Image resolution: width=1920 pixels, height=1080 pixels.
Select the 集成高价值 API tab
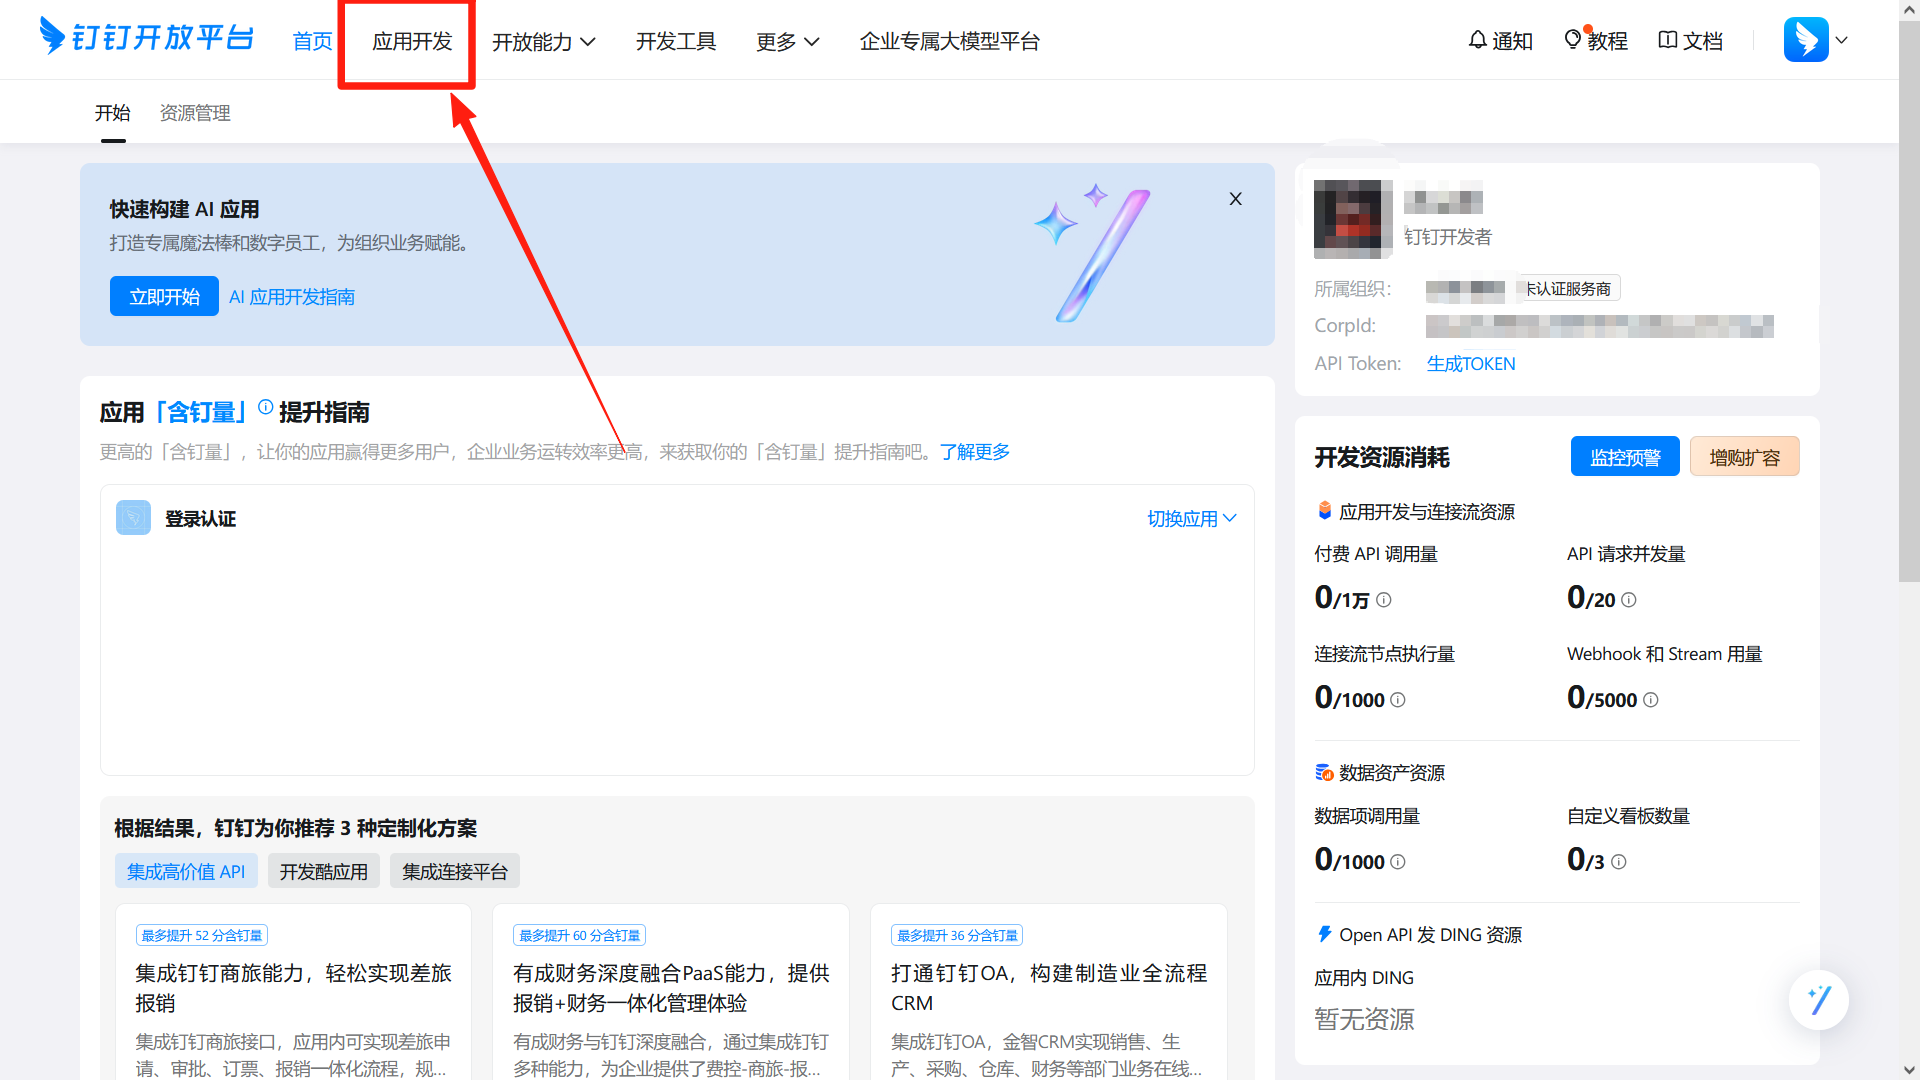pyautogui.click(x=186, y=871)
